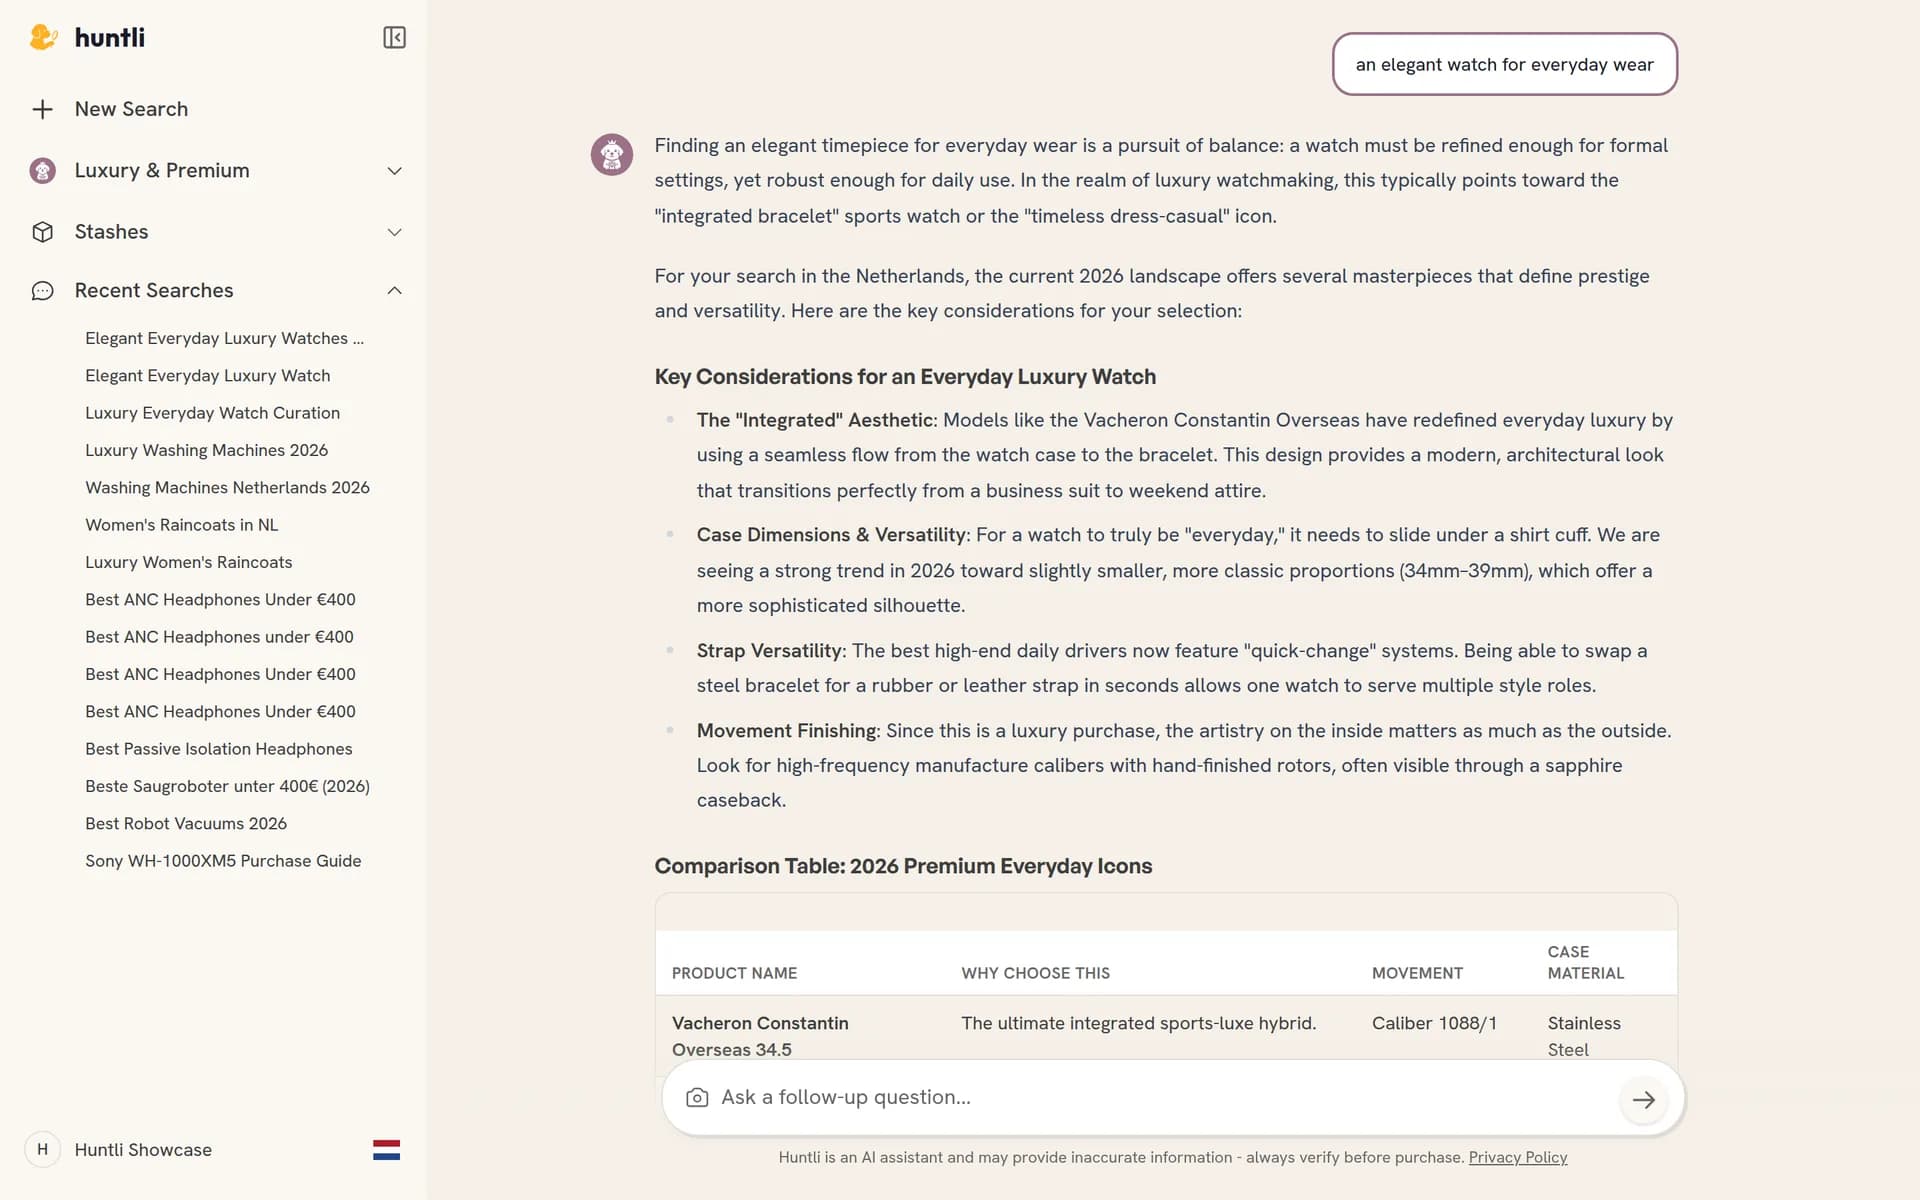Open 'Best Robot Vacuums 2026' search
This screenshot has height=1200, width=1920.
(186, 824)
